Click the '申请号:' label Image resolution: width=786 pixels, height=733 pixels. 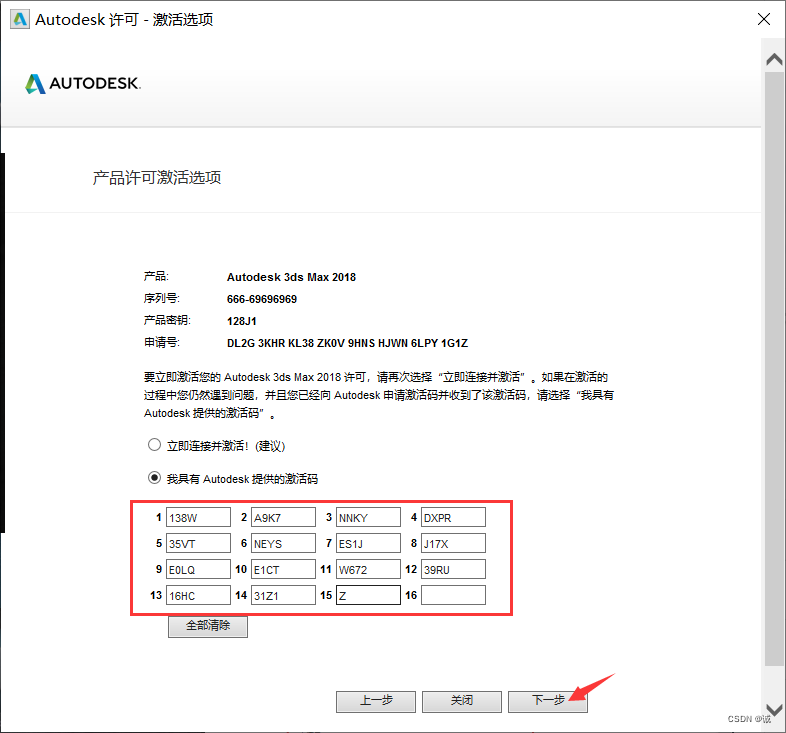click(161, 342)
